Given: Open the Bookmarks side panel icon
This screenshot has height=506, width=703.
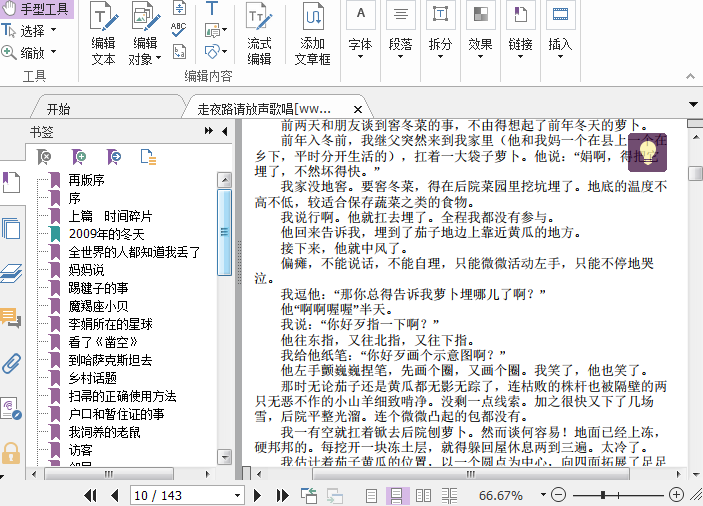Looking at the screenshot, I should point(11,182).
